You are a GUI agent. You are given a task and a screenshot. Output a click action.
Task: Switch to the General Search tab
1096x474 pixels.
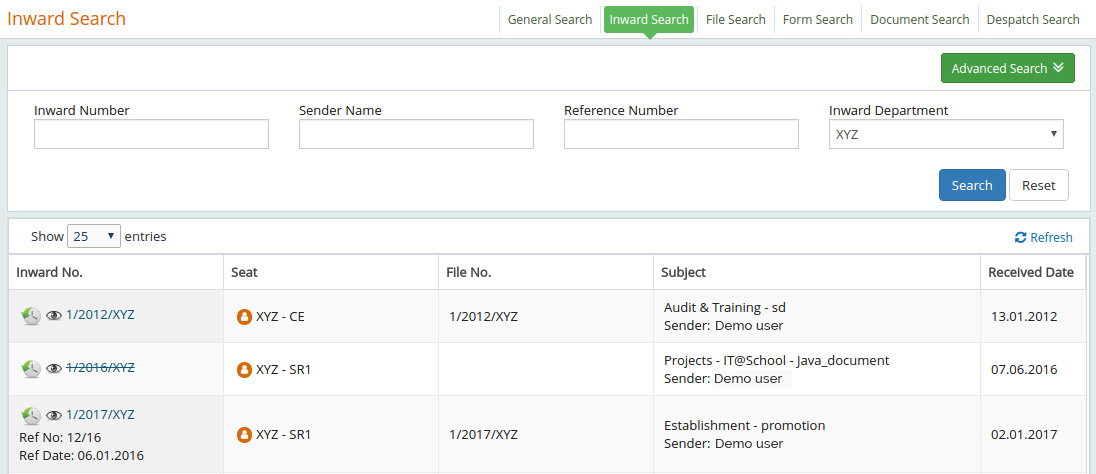pos(550,19)
